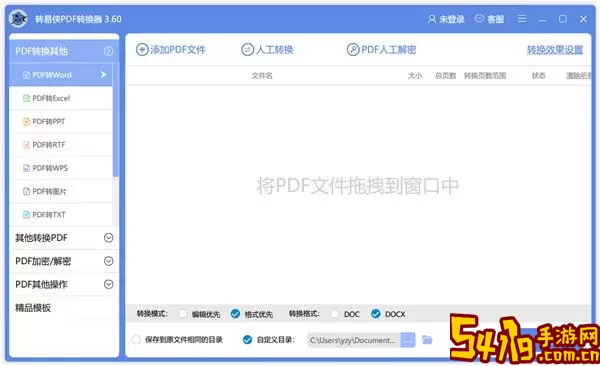Viewport: 600px width, 366px height.
Task: Expand the PDF其他操作 section
Action: coord(109,284)
